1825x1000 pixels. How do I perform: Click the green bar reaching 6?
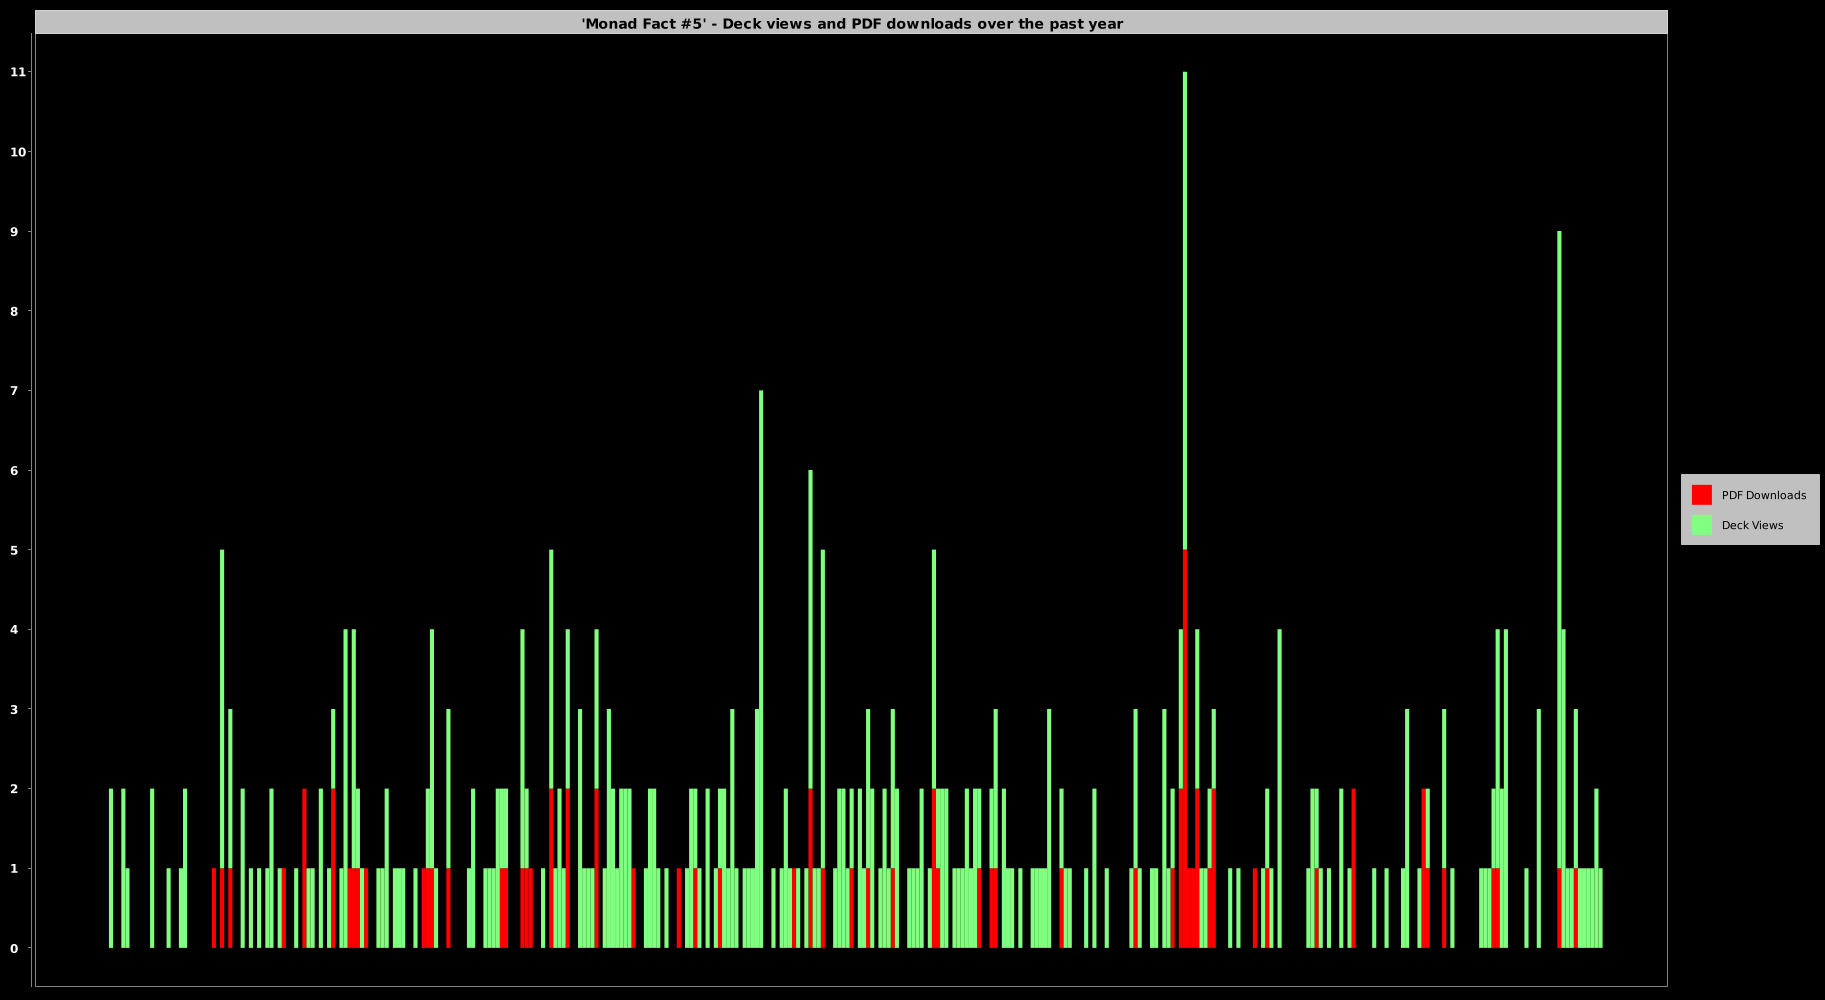pos(810,630)
